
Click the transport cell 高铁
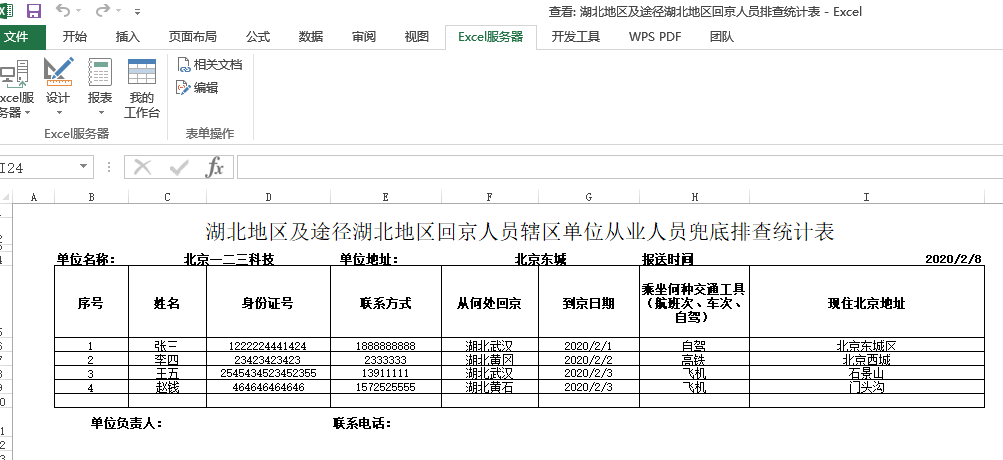click(x=695, y=359)
